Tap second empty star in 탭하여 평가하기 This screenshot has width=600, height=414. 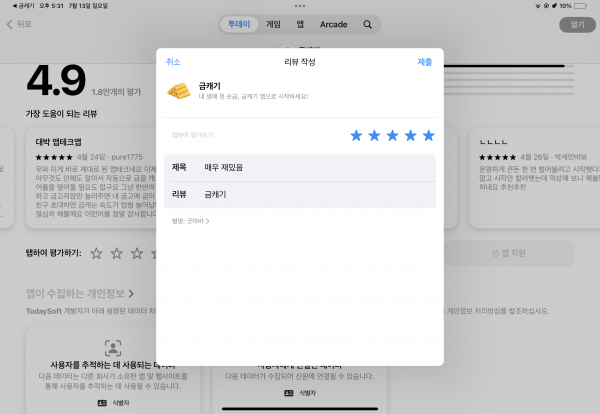(117, 253)
